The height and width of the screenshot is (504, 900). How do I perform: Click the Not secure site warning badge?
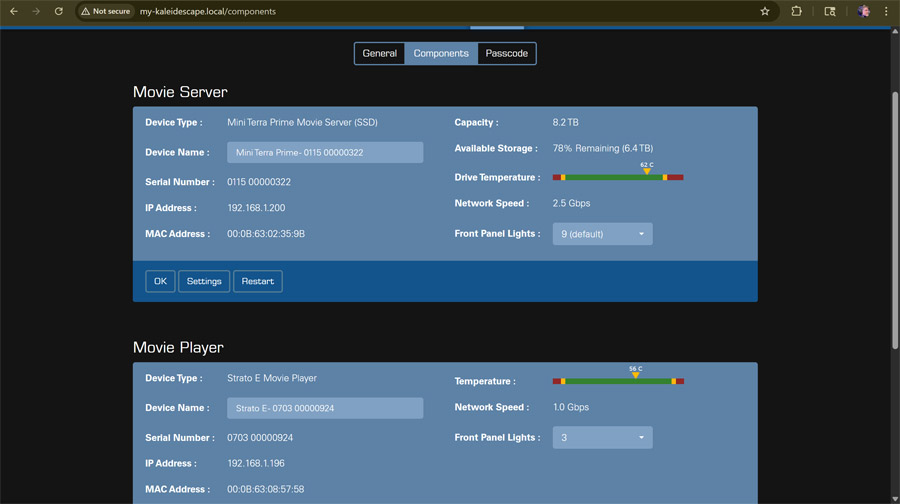pos(106,11)
